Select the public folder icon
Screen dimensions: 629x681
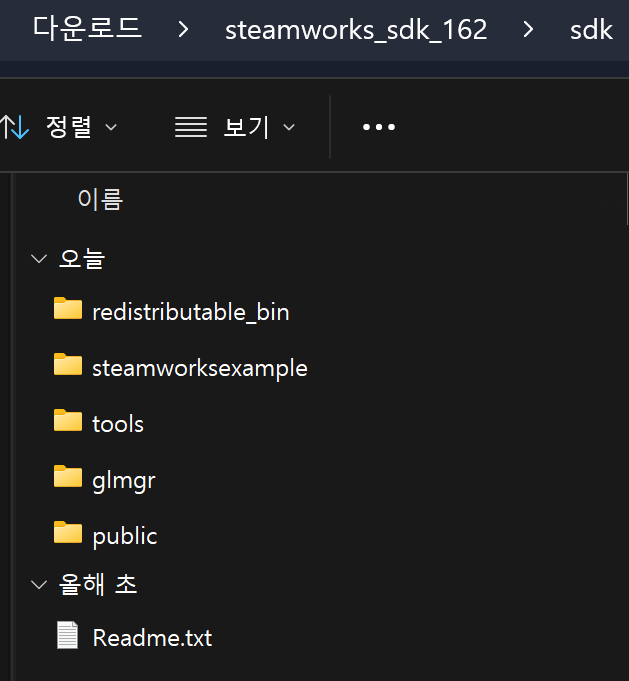click(x=68, y=532)
